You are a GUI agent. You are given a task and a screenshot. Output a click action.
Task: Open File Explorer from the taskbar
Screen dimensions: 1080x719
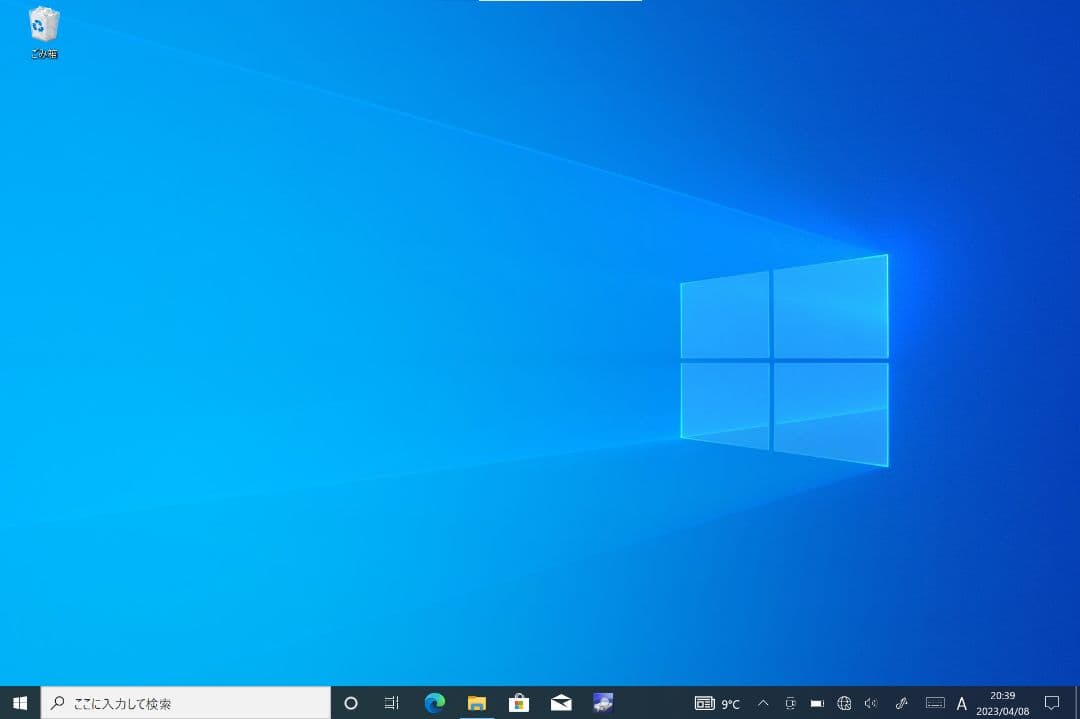pos(476,703)
